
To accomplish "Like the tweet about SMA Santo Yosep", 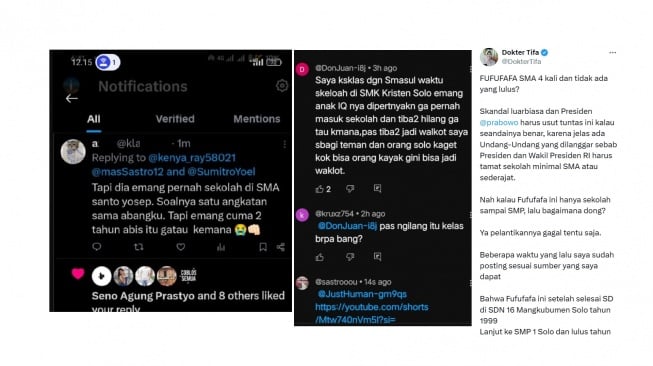I will tap(180, 247).
